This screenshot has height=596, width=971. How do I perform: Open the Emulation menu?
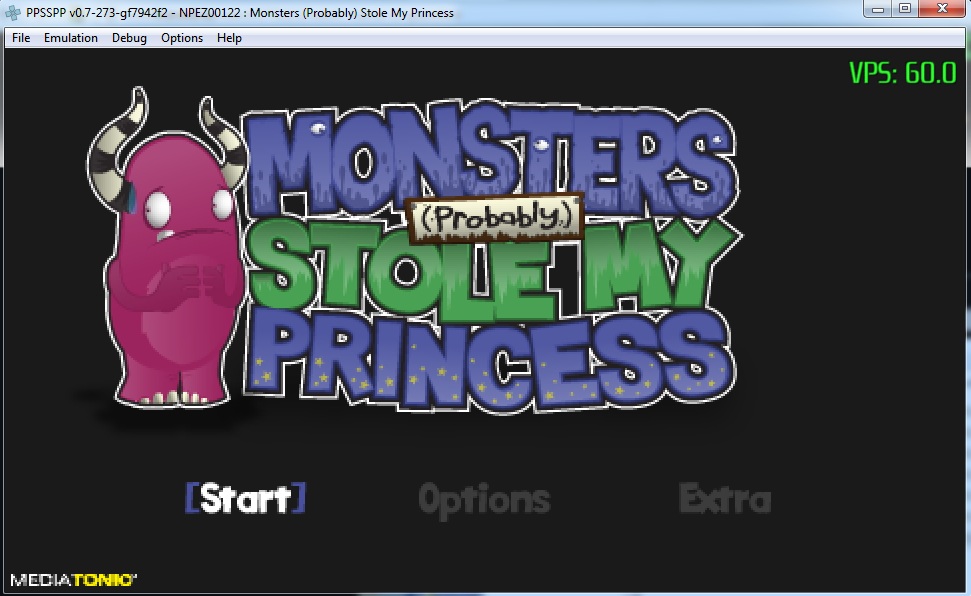(71, 38)
